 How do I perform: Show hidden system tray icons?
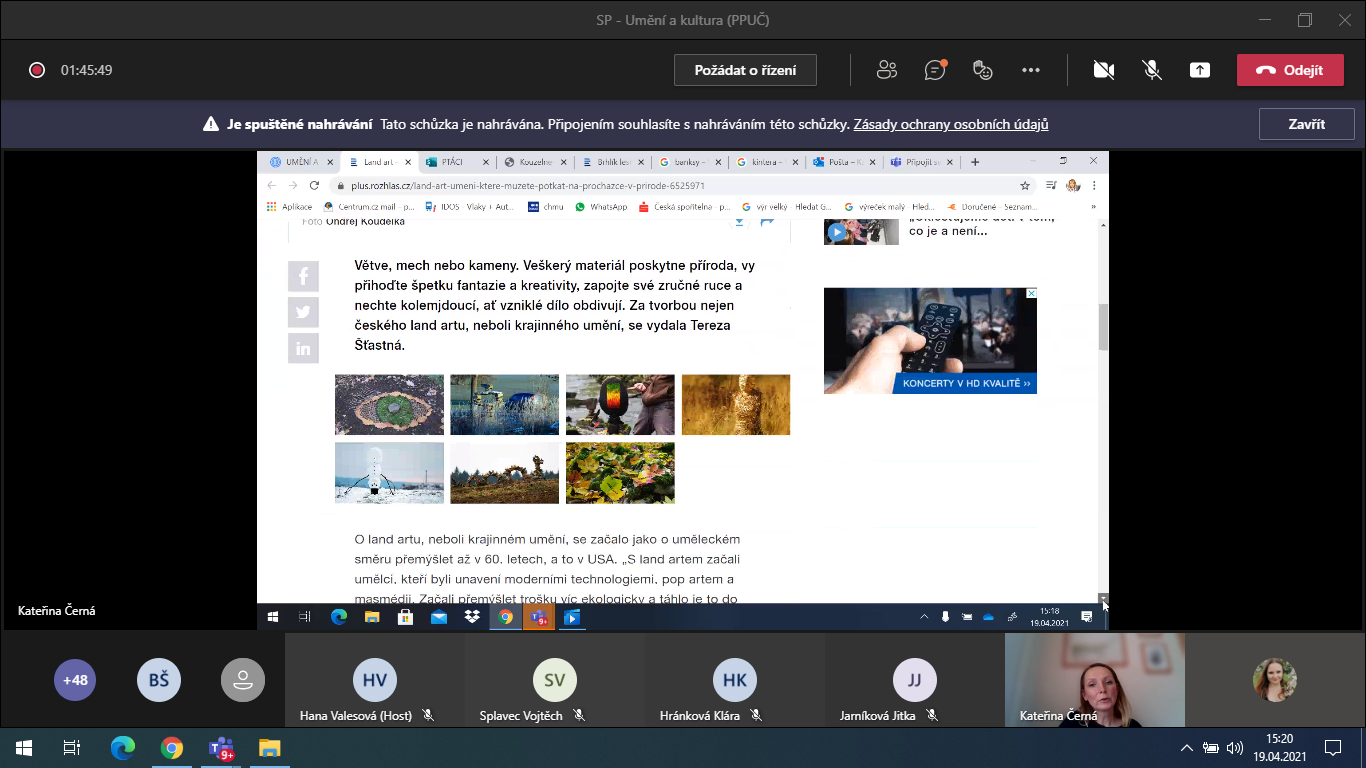point(1187,748)
